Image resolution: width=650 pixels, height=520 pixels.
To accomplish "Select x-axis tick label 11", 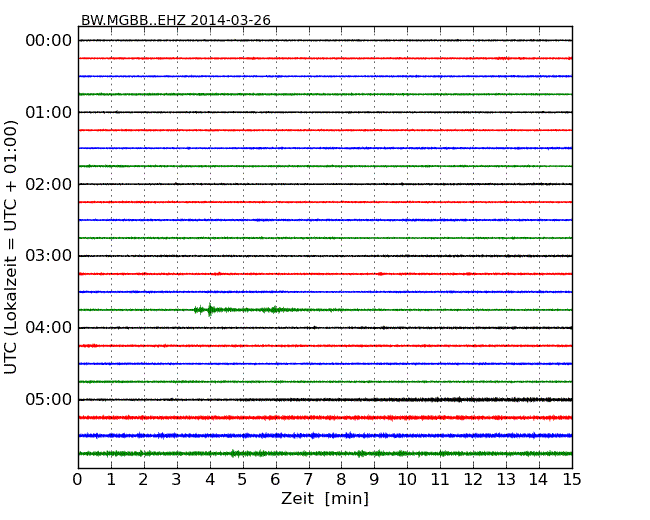I will (x=440, y=480).
